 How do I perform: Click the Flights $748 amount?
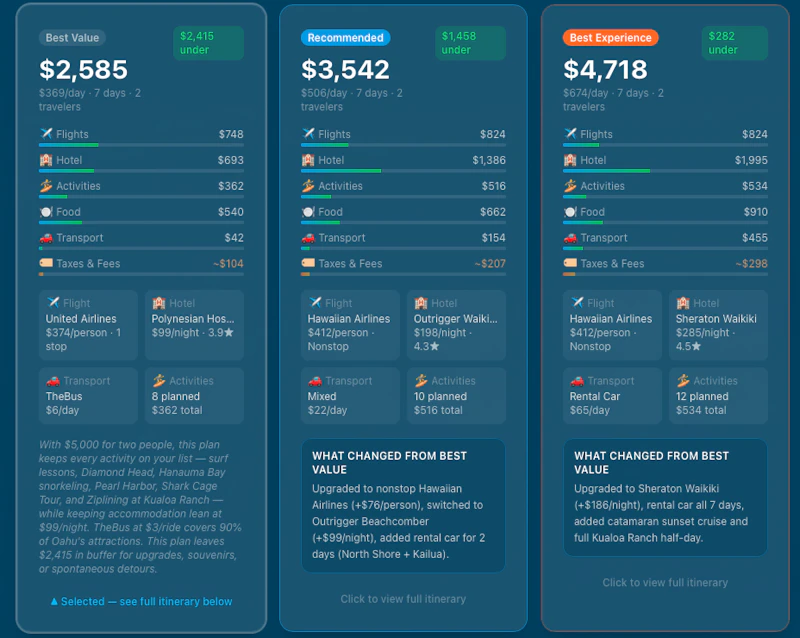coord(231,134)
